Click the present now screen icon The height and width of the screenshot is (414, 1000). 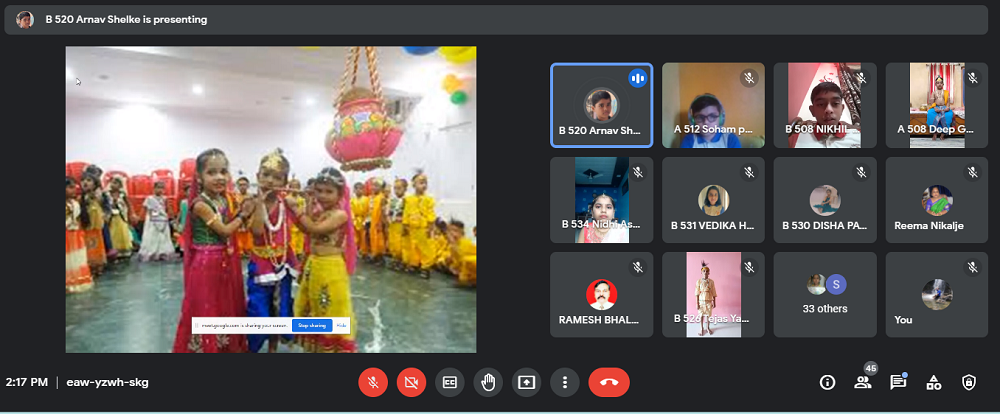pos(527,382)
